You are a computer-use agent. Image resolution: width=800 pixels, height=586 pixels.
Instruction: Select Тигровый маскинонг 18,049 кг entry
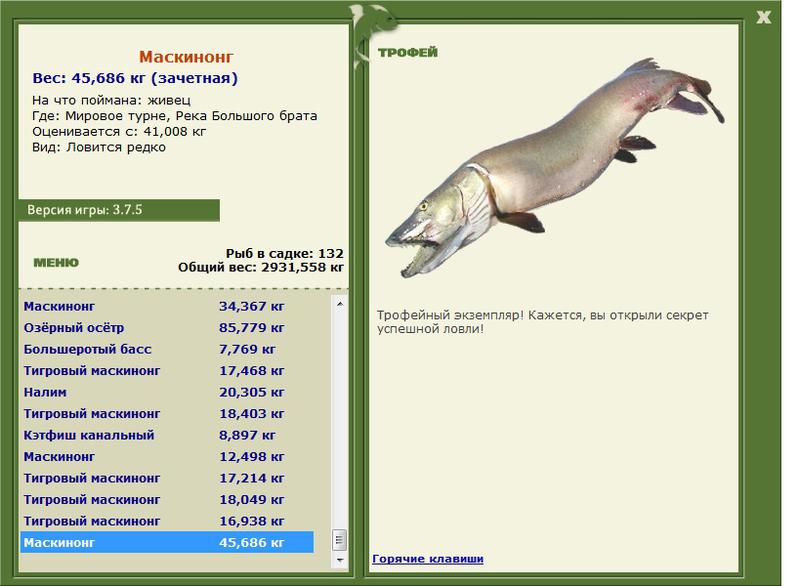[x=167, y=500]
